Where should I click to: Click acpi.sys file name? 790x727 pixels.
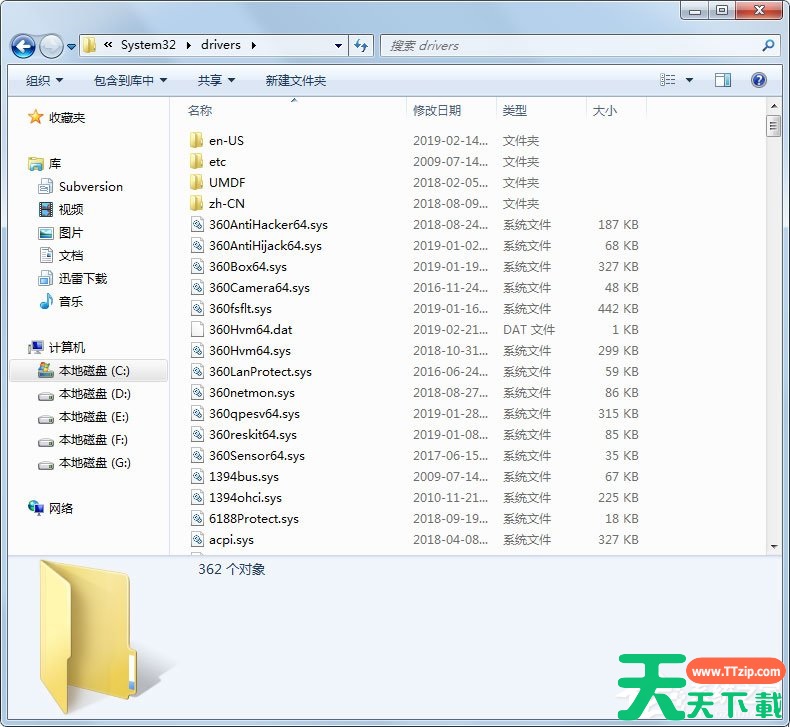(231, 540)
